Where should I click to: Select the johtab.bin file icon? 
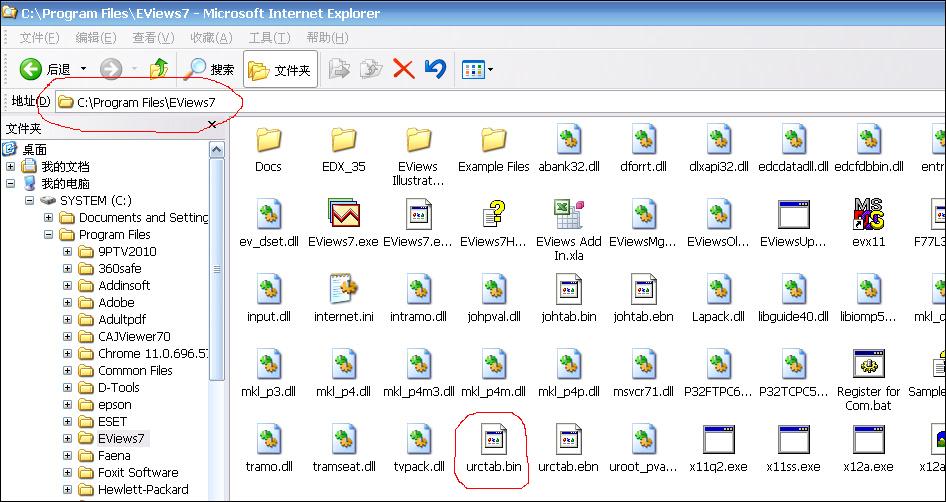tap(569, 290)
